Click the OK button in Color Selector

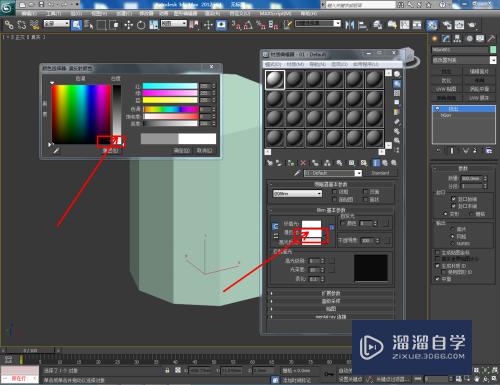(182, 151)
